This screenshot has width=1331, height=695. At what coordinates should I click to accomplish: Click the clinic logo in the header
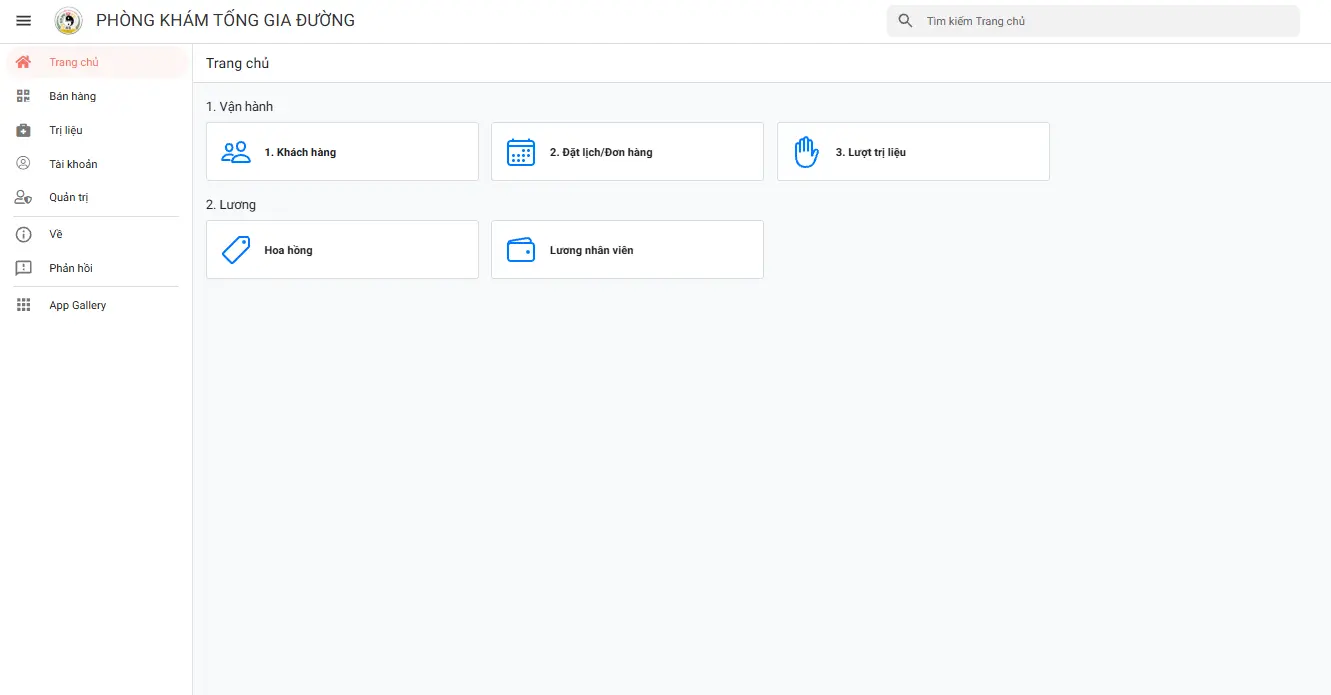click(x=69, y=21)
